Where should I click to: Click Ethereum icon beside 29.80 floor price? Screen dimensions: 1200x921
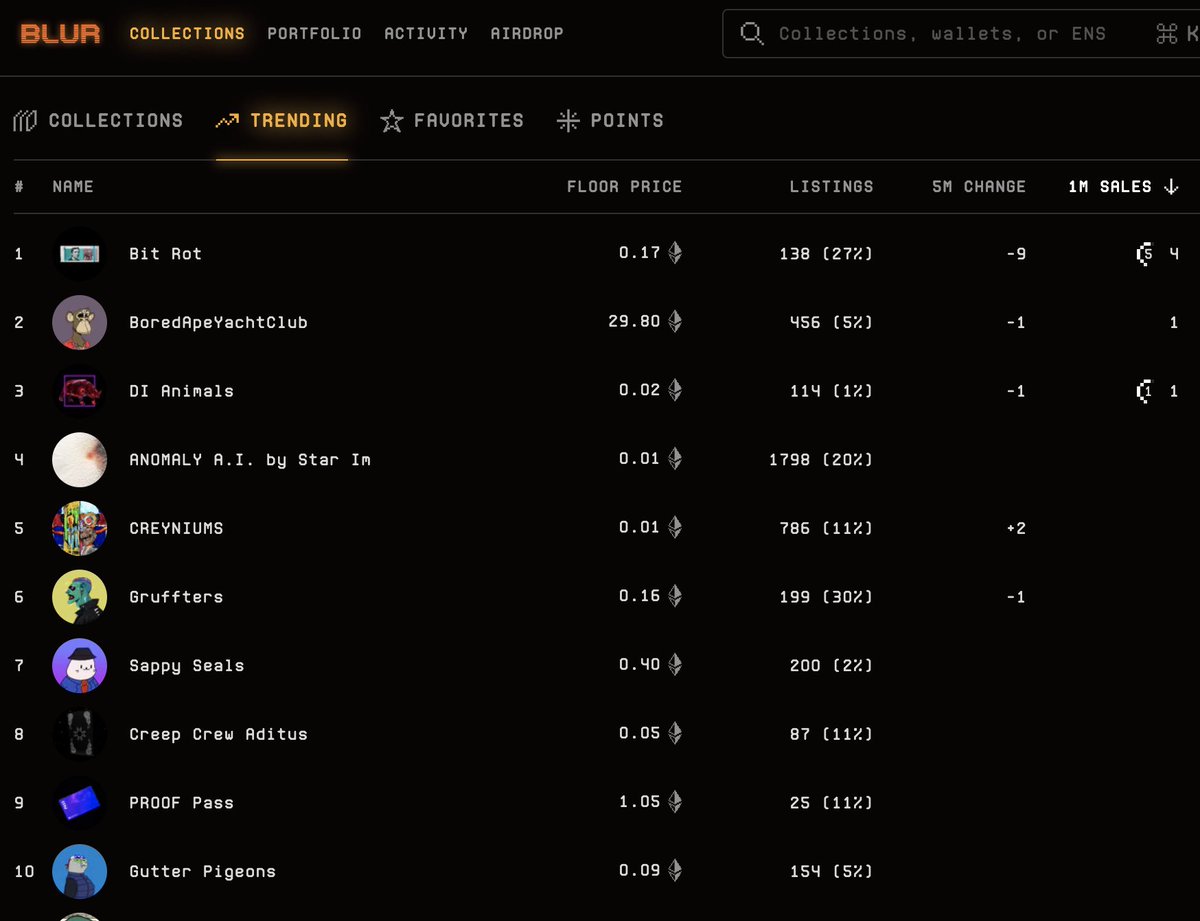coord(675,322)
